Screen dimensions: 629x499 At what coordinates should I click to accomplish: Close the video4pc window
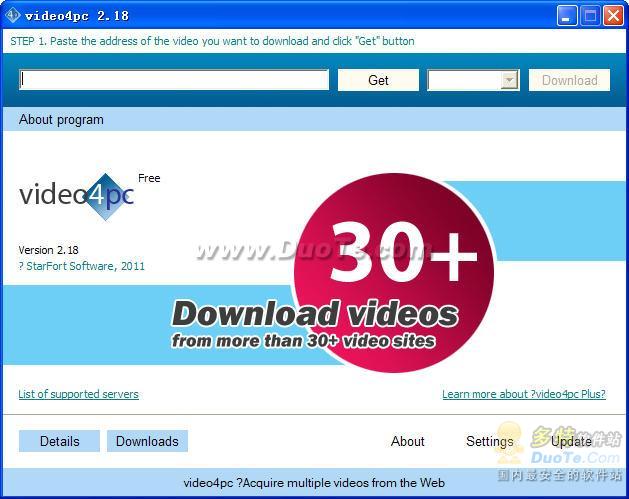(613, 16)
